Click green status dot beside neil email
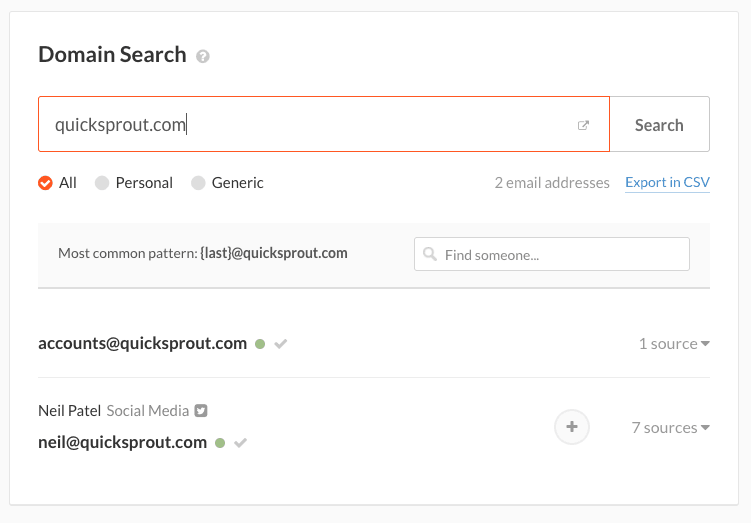Screen dimensions: 751x523 tap(220, 442)
